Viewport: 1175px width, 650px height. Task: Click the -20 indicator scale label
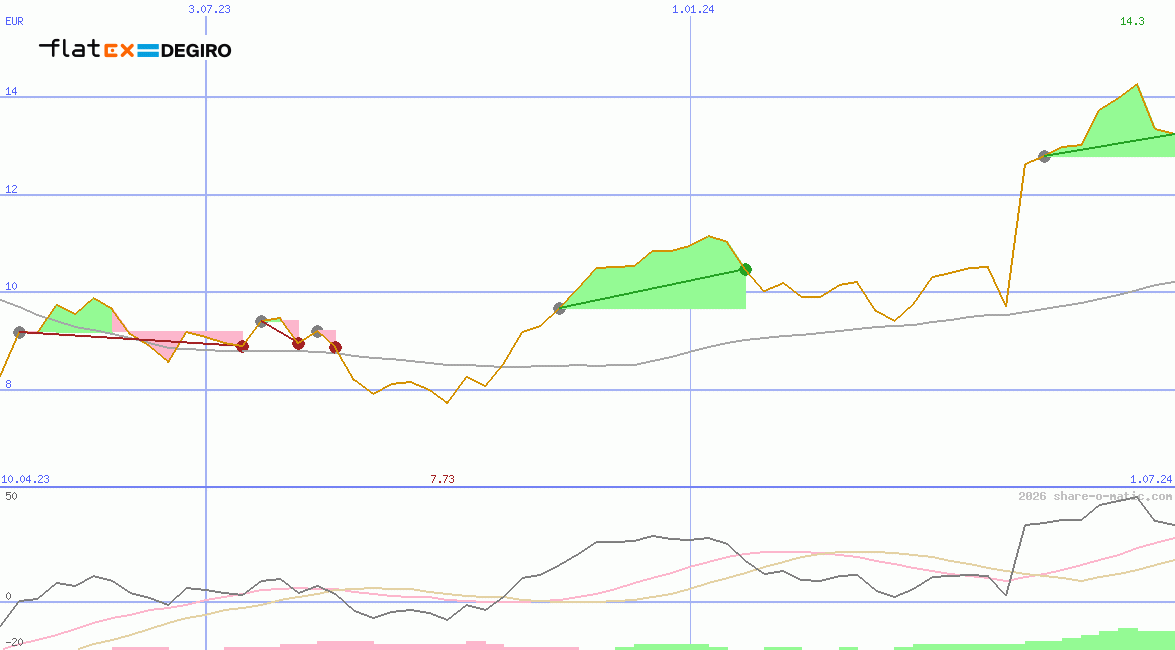tap(13, 642)
